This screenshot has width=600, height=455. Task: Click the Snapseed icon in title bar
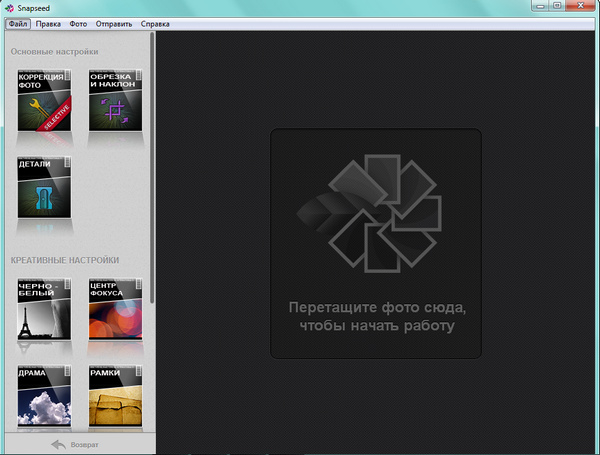click(x=9, y=7)
